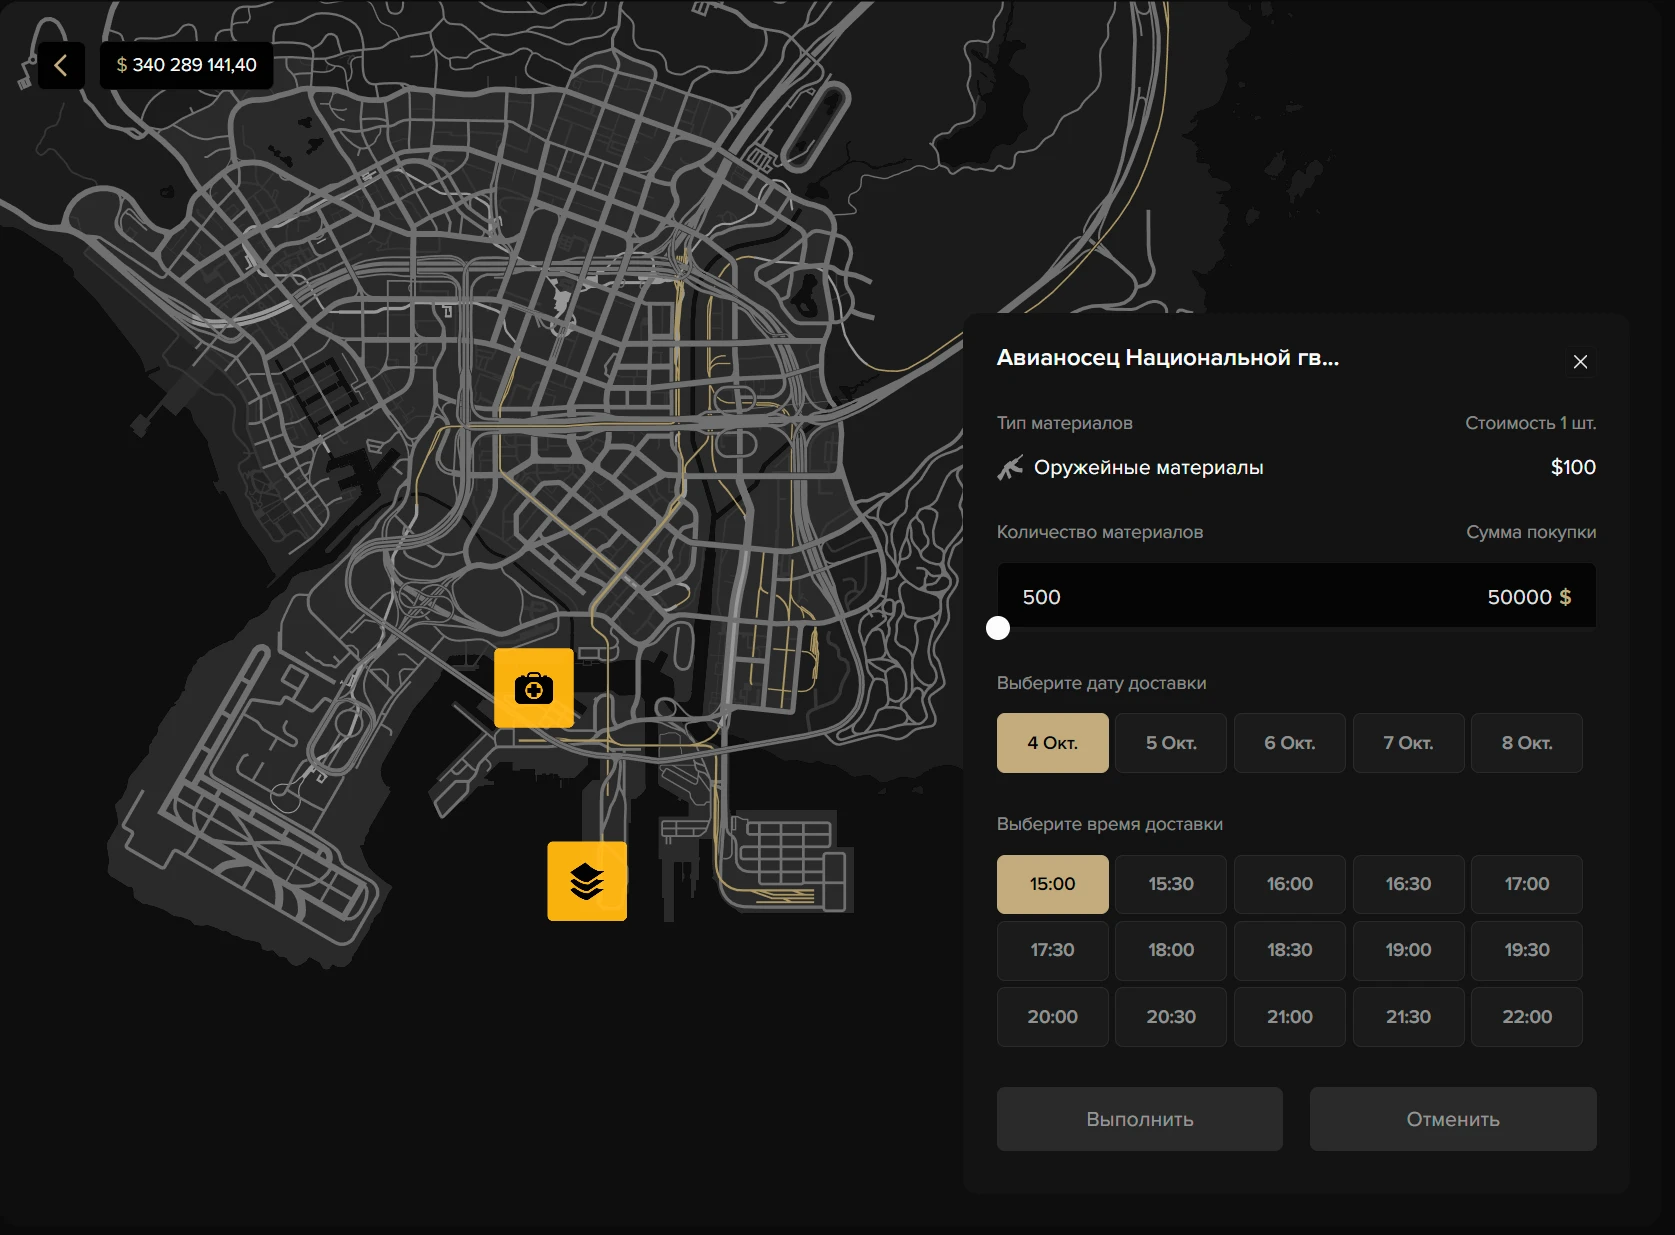Image resolution: width=1675 pixels, height=1235 pixels.
Task: Select 6 Окт. delivery date
Action: point(1289,743)
